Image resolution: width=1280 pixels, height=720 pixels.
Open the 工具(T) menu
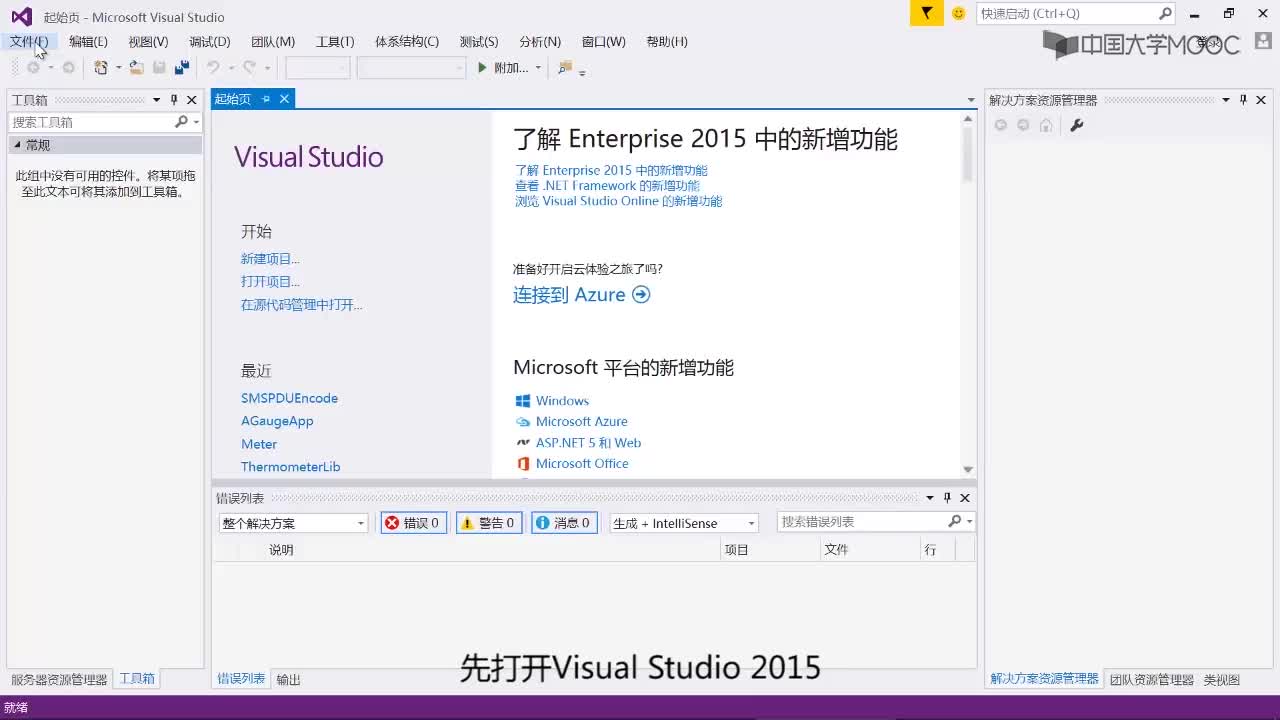click(x=335, y=41)
